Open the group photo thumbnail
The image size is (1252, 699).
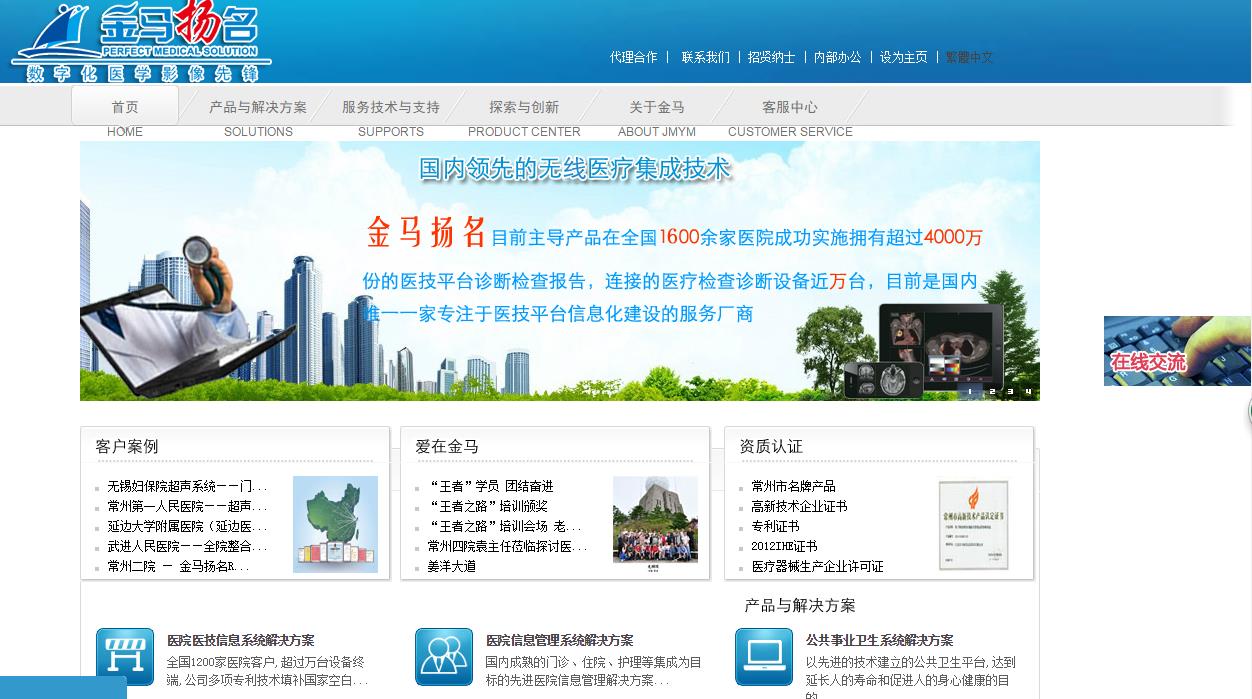[x=655, y=524]
